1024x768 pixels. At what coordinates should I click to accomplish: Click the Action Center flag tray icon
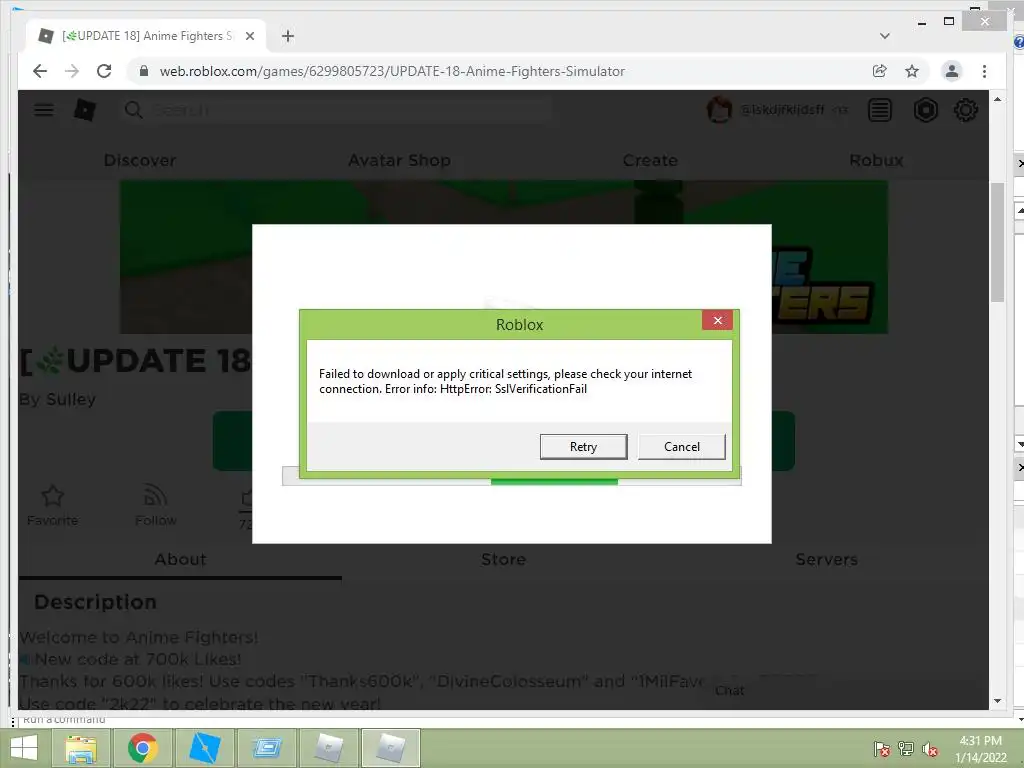point(881,749)
